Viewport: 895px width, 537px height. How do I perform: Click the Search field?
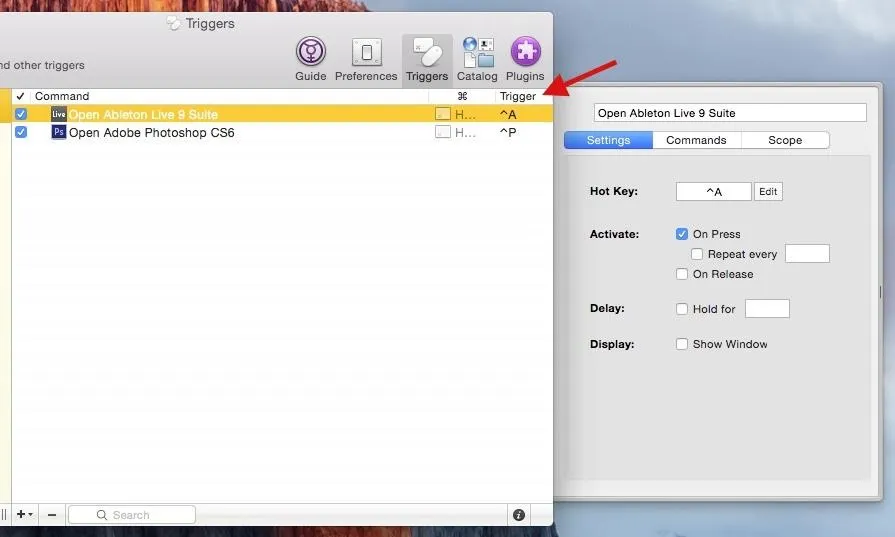click(x=132, y=515)
